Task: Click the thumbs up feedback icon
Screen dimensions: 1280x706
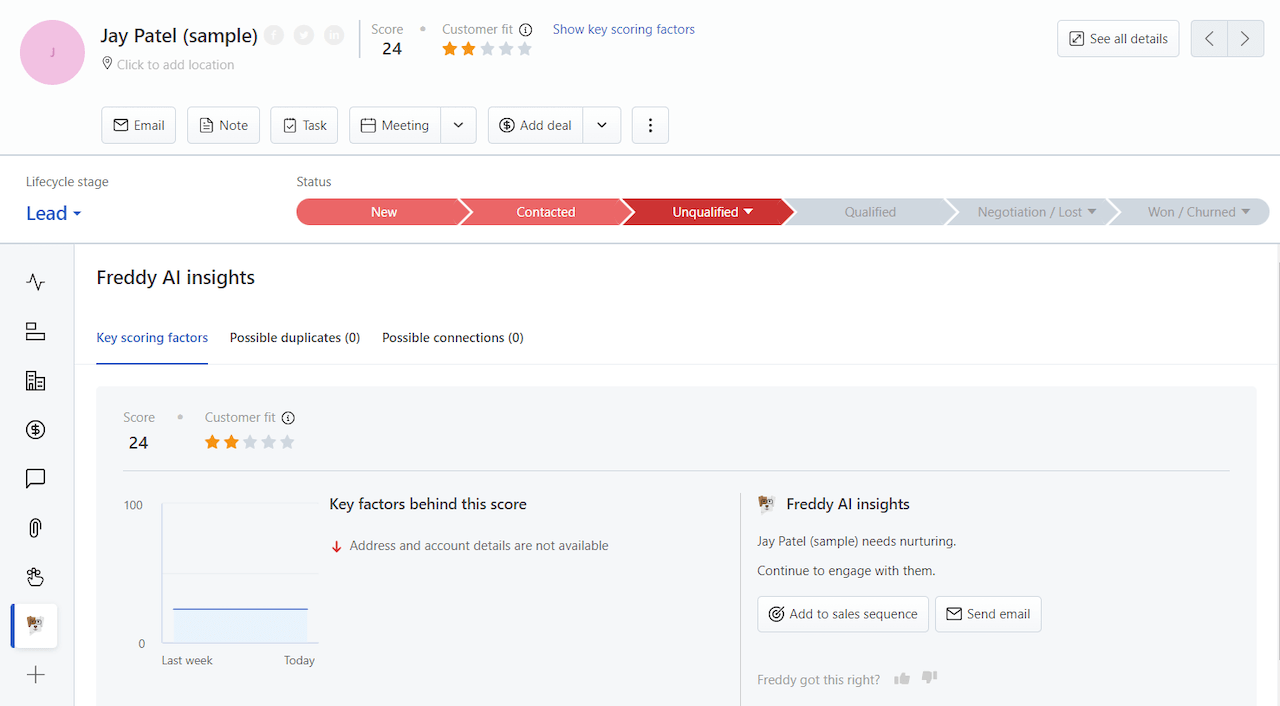Action: [x=902, y=679]
